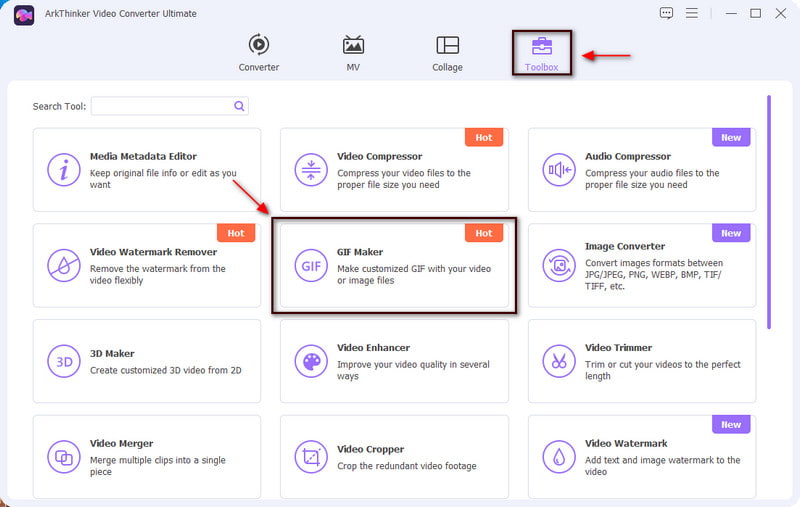Click the Media Metadata Editor info icon
The height and width of the screenshot is (507, 800).
pyautogui.click(x=64, y=170)
